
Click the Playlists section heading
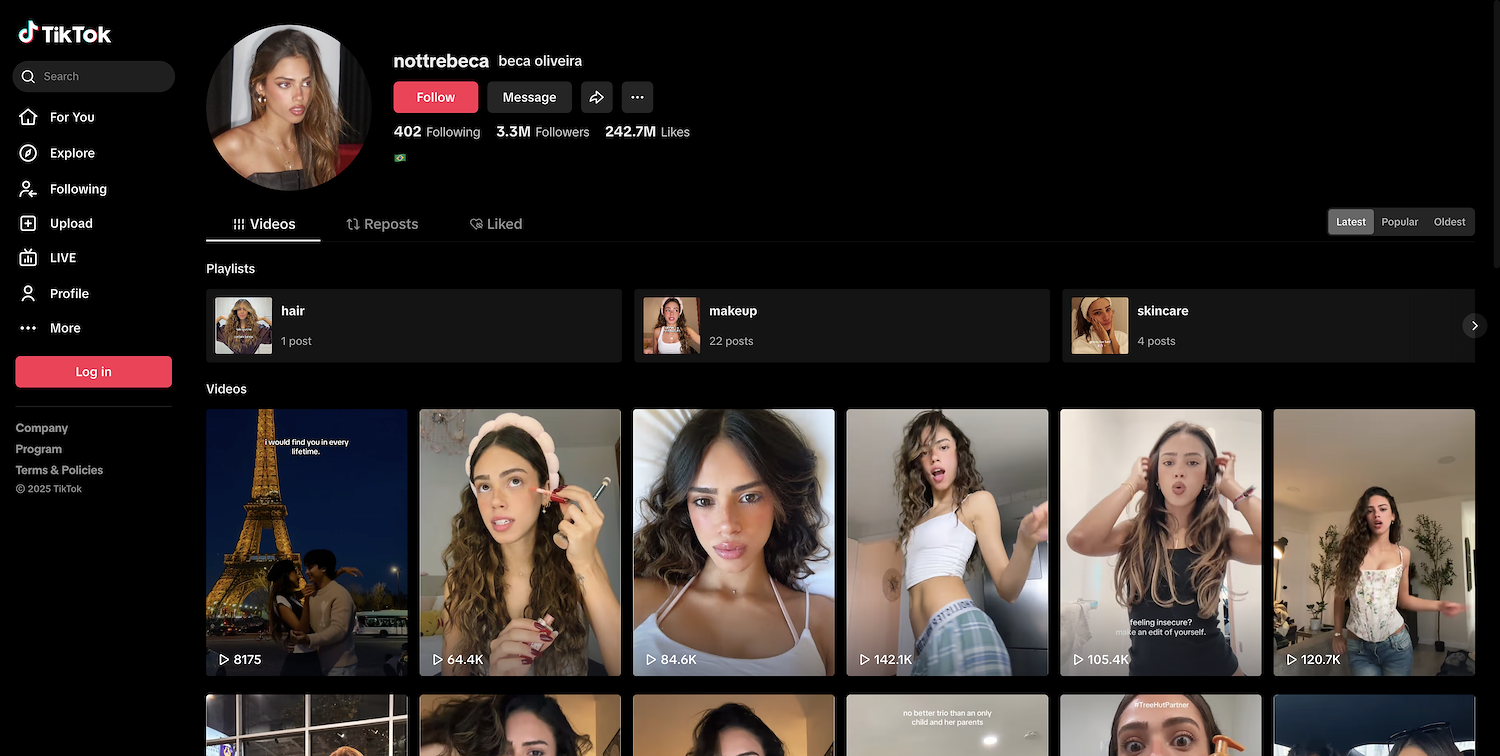coord(230,269)
